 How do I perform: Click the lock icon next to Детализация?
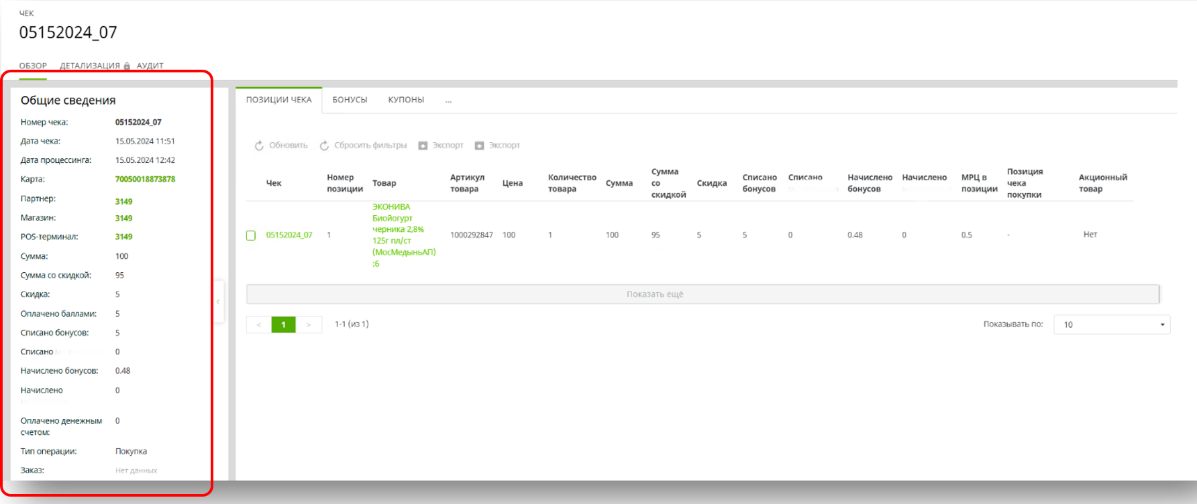pos(127,66)
